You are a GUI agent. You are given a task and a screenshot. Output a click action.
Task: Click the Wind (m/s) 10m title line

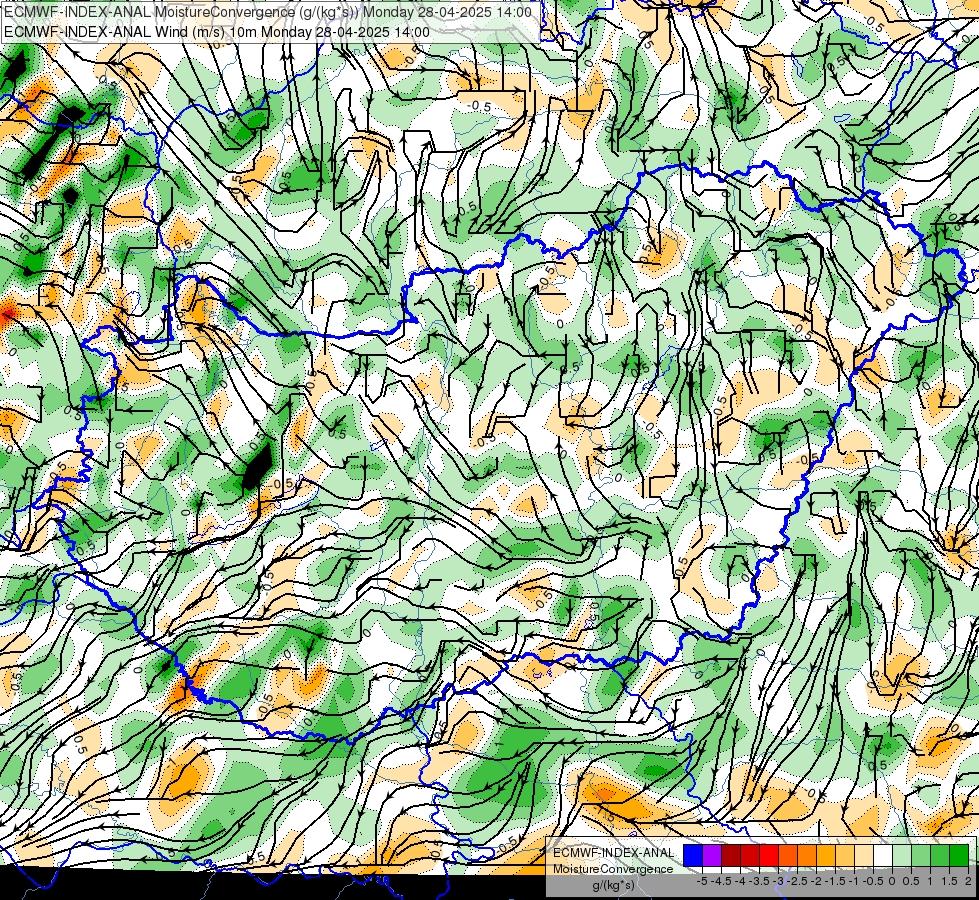pos(217,31)
